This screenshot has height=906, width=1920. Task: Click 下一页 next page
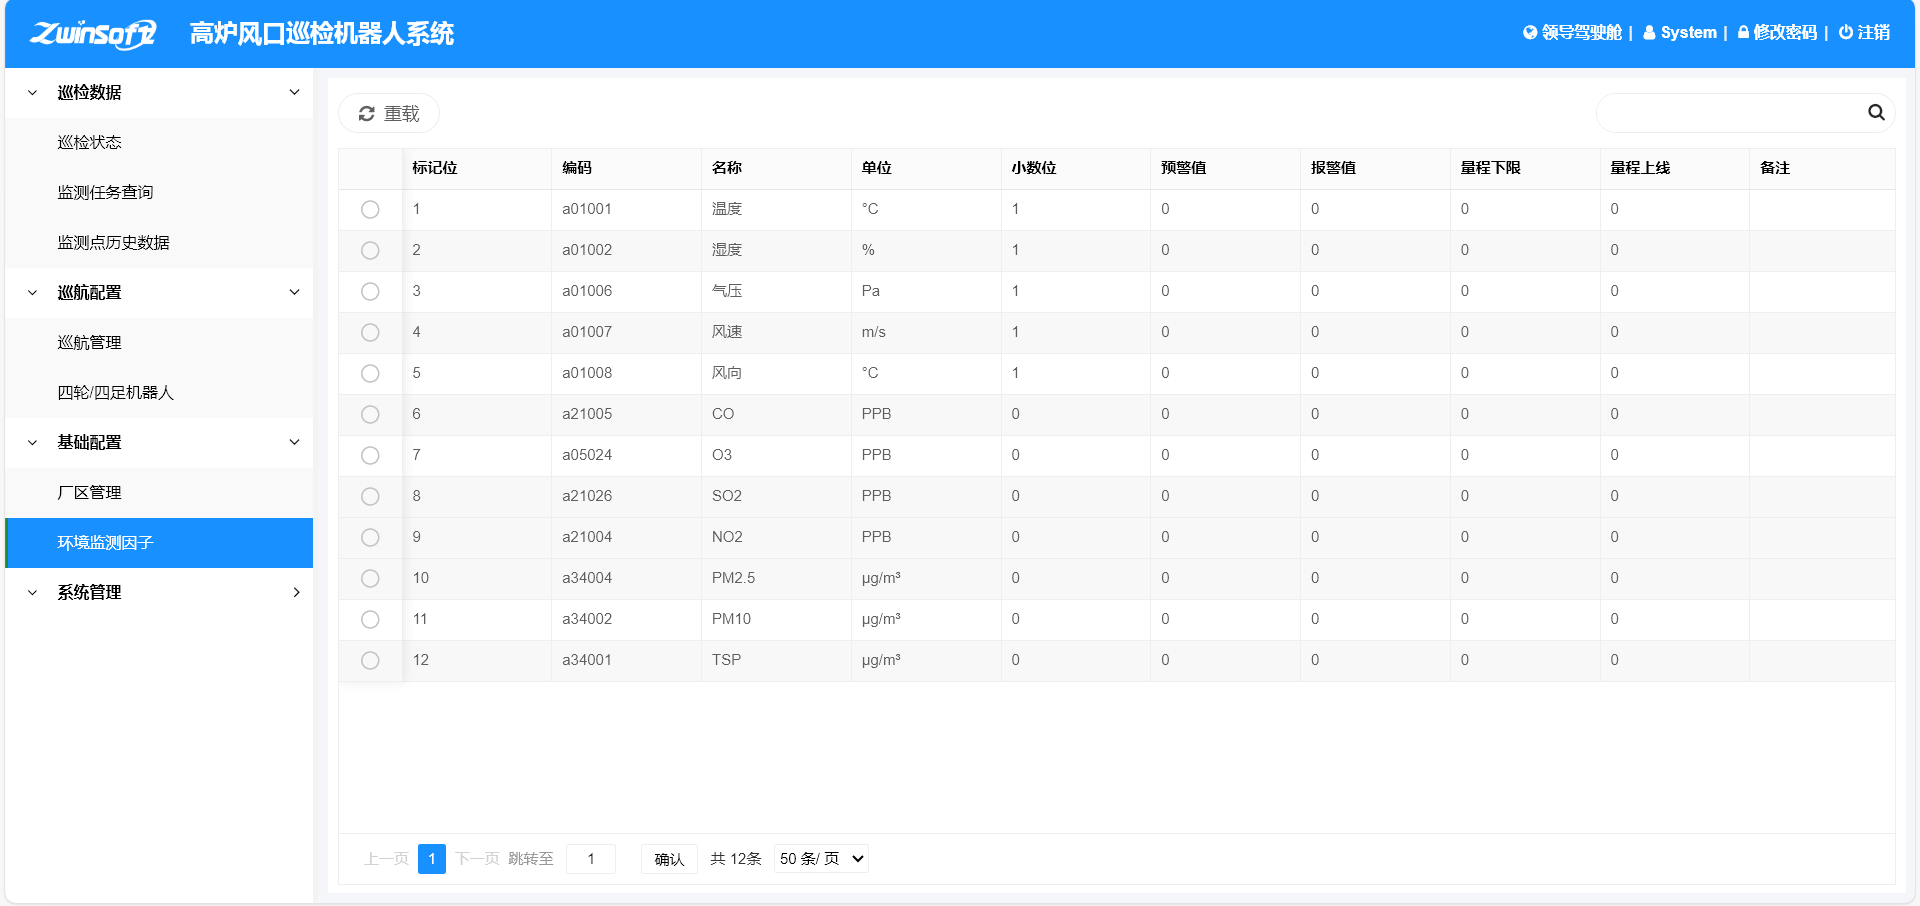pyautogui.click(x=477, y=859)
